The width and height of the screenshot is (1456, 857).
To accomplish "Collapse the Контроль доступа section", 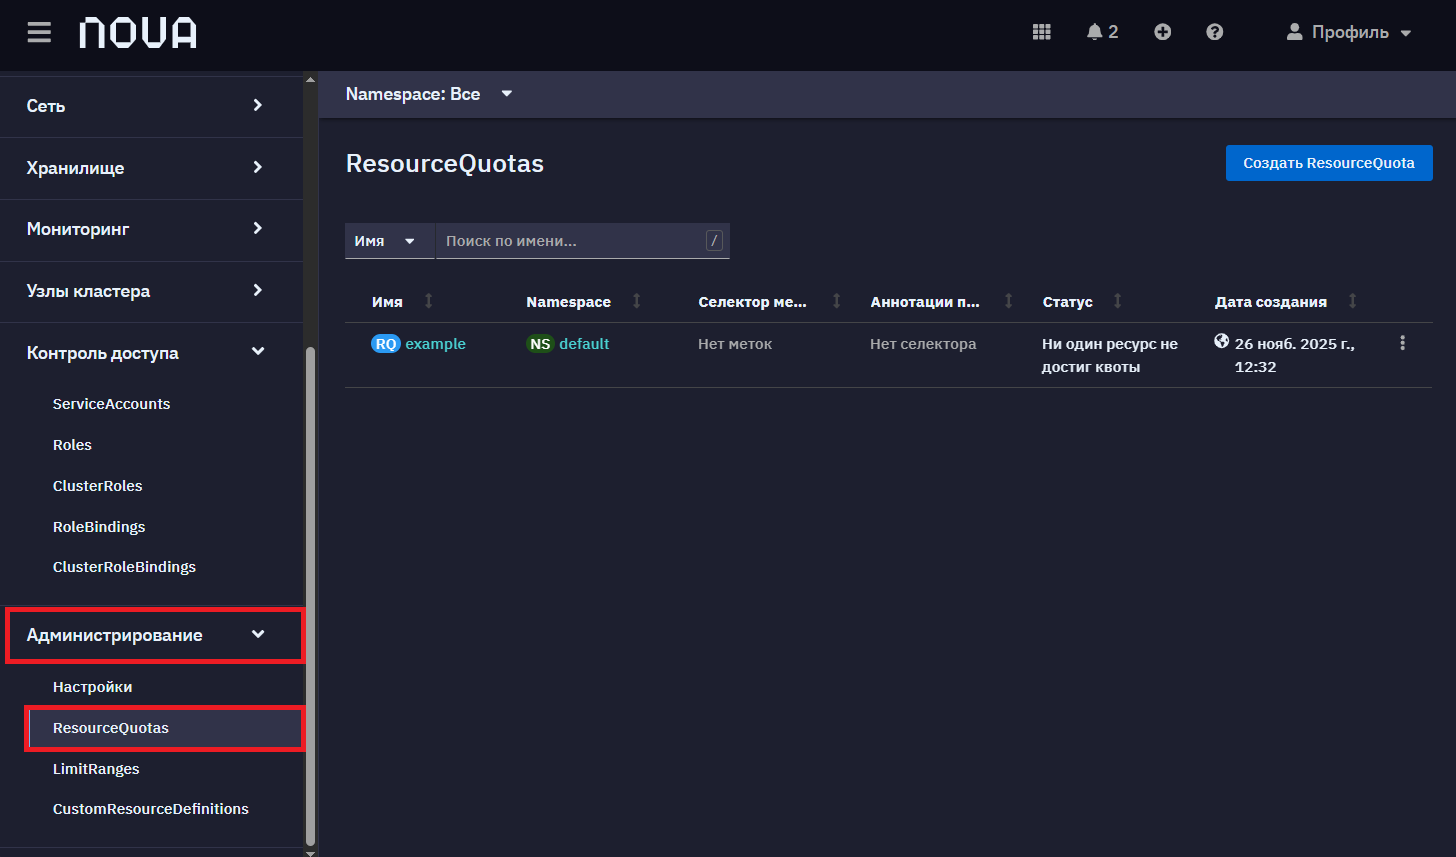I will [x=151, y=353].
